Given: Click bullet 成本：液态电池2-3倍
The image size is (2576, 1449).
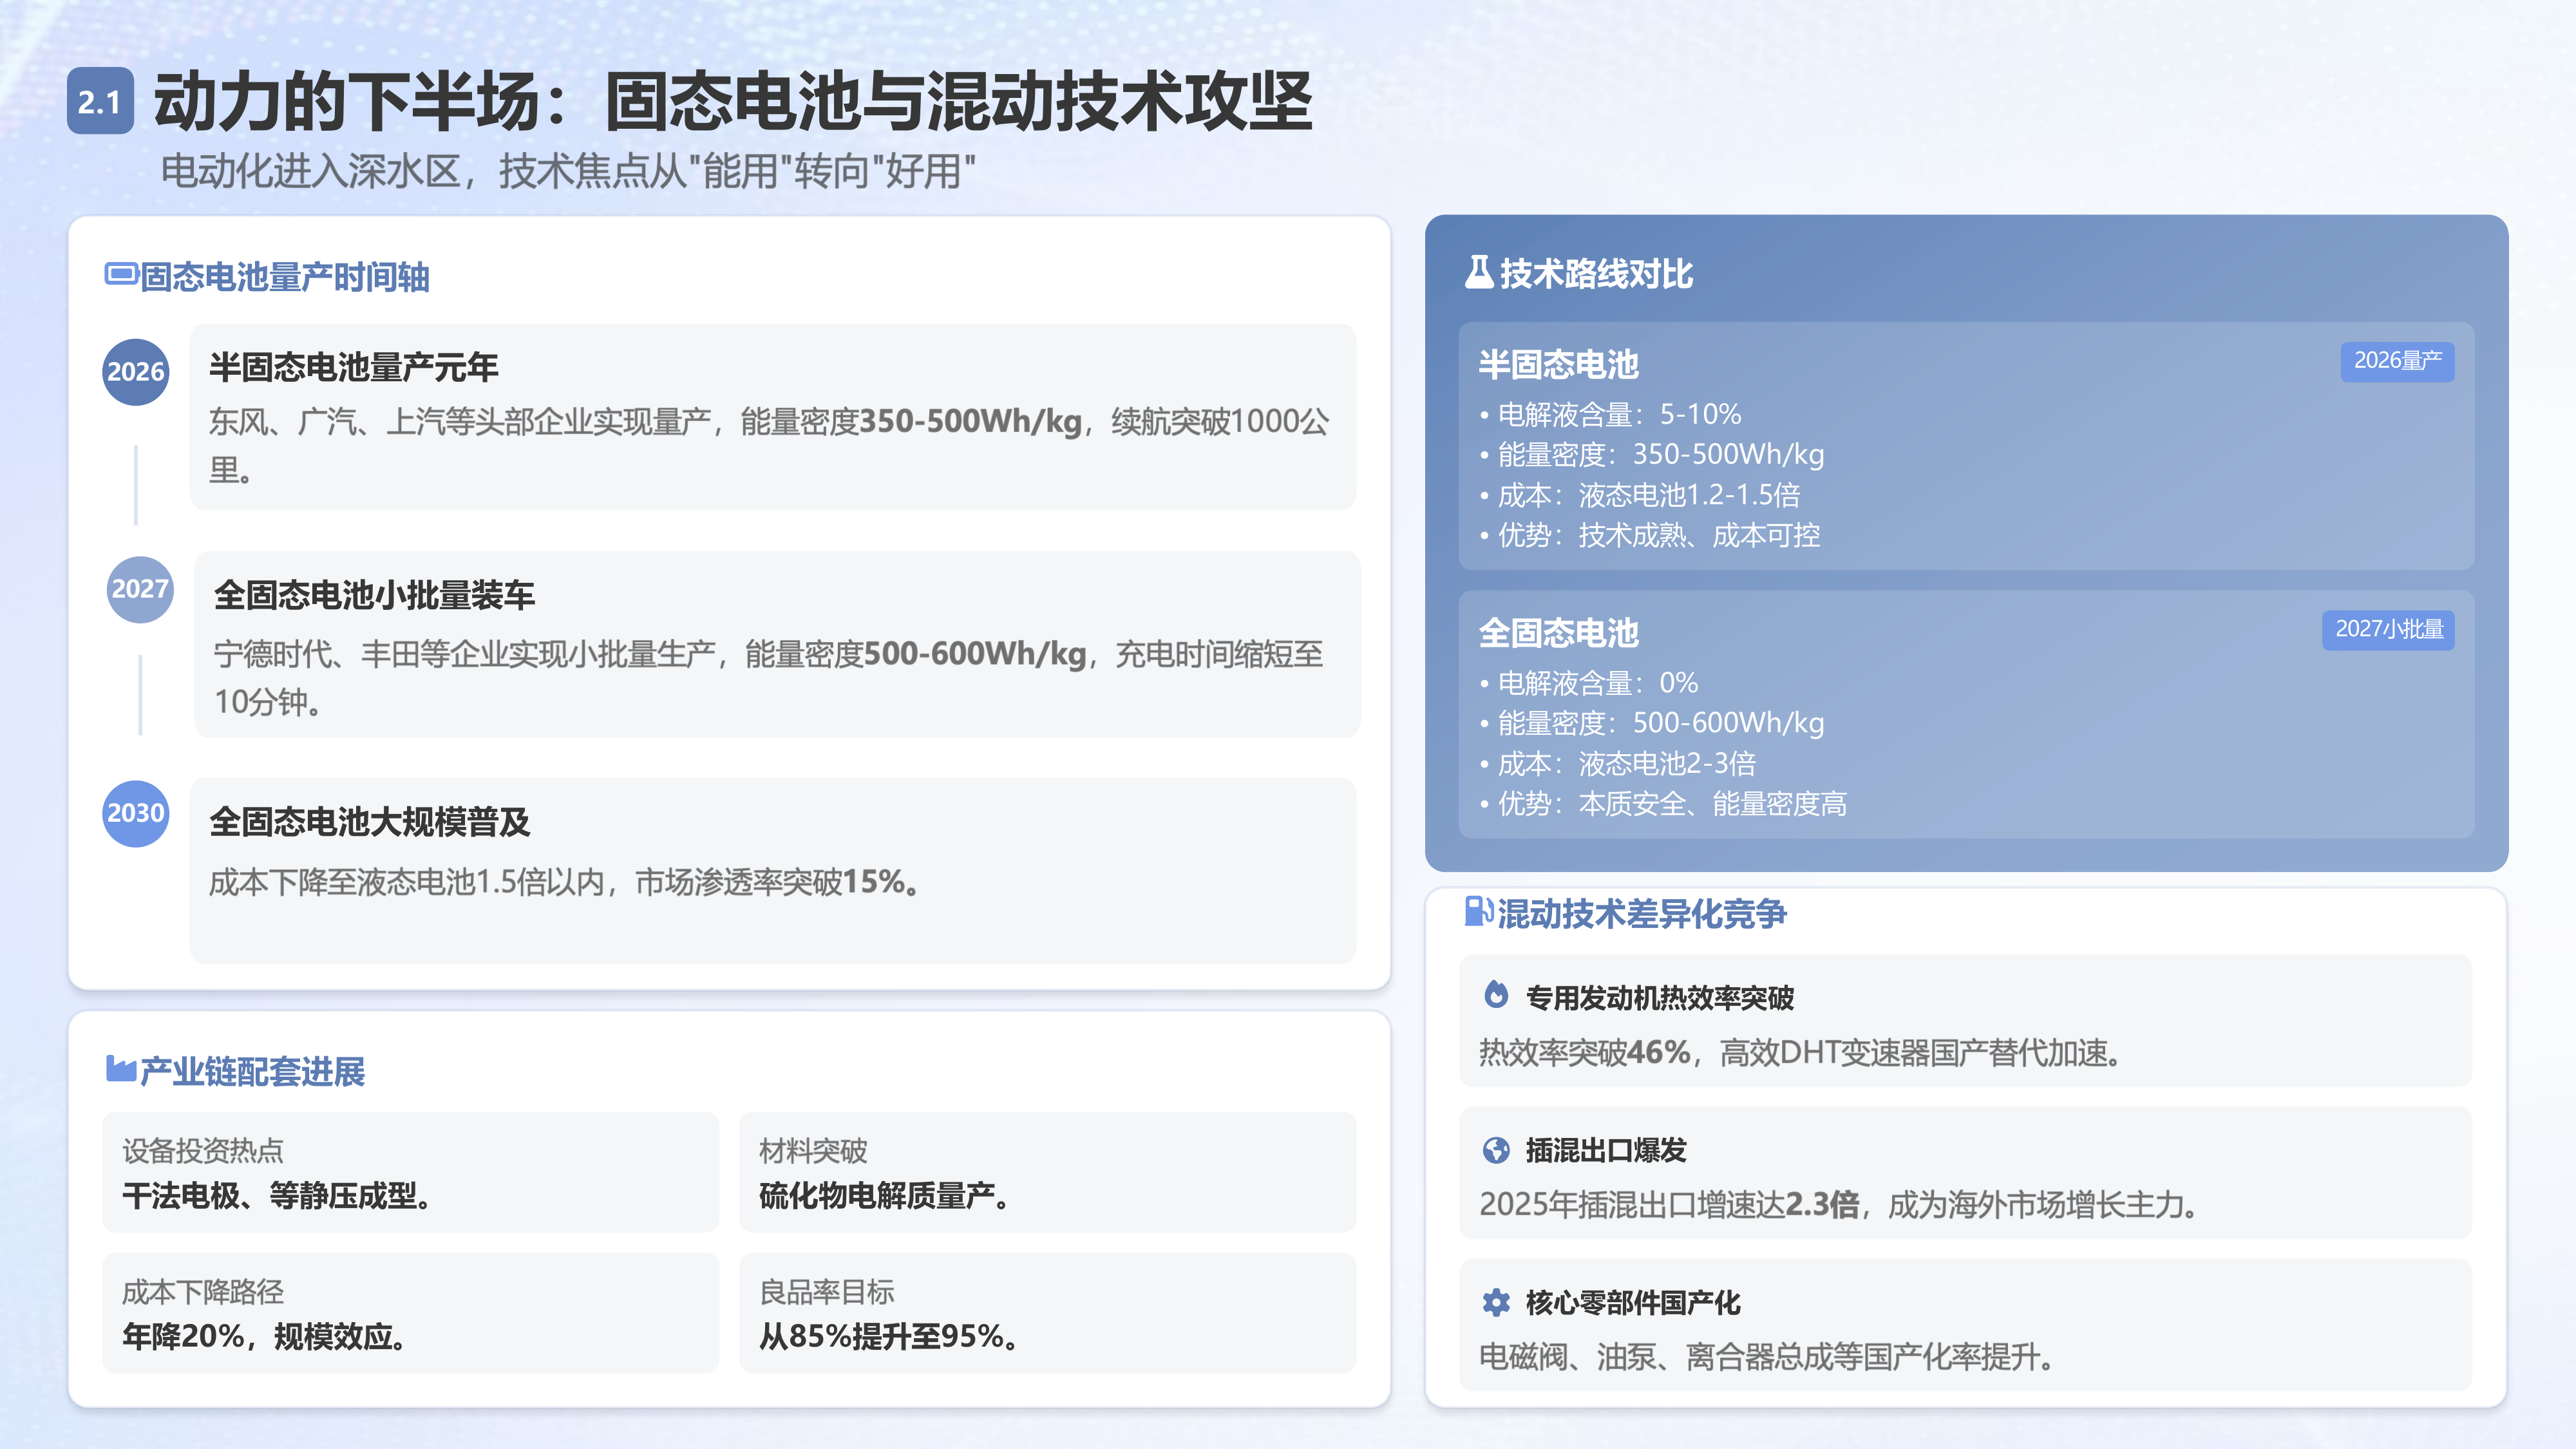Looking at the screenshot, I should (x=1618, y=764).
